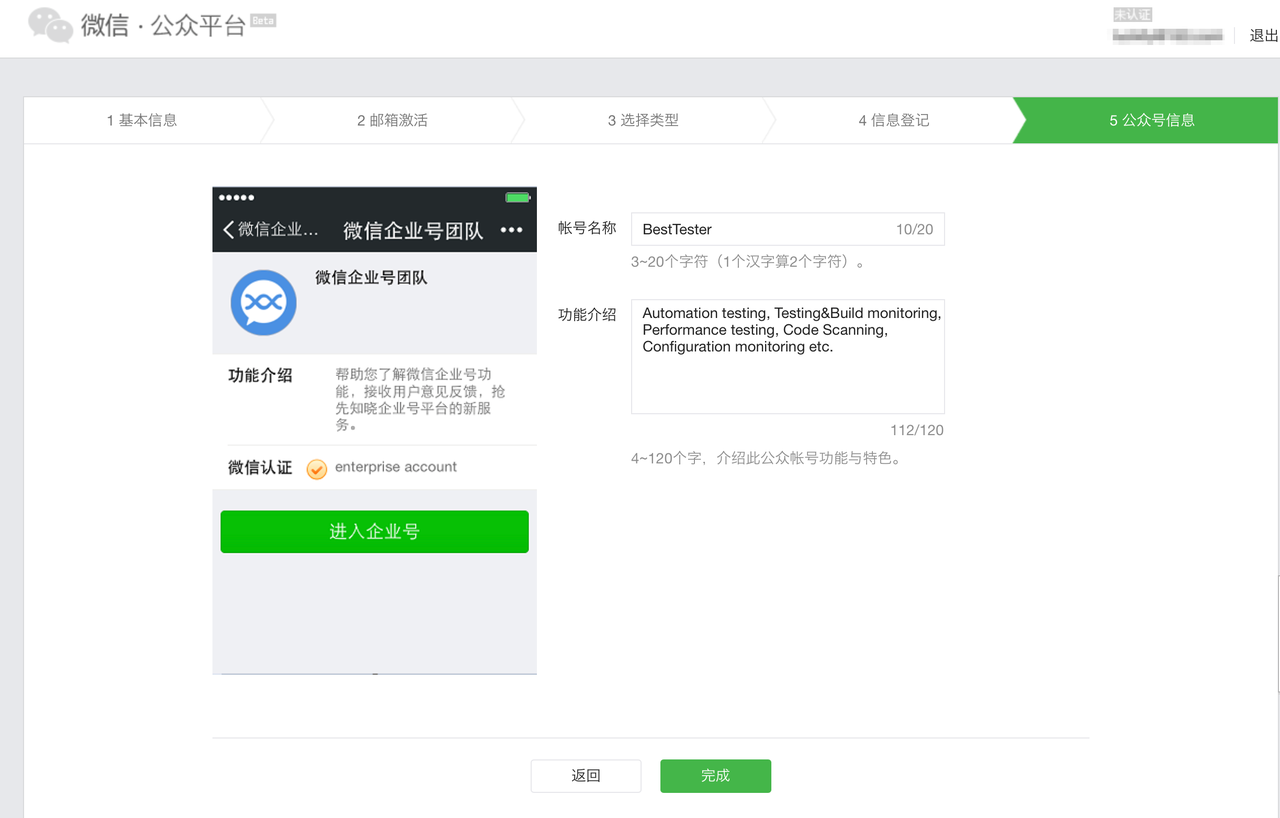1280x818 pixels.
Task: Click the orange verification checkmark icon
Action: point(317,469)
